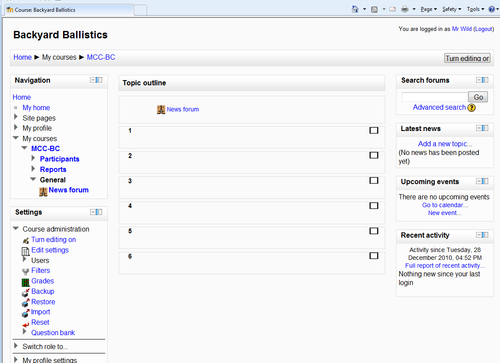Click the Edit settings icon
Viewport: 500px width, 363px height.
click(x=26, y=251)
